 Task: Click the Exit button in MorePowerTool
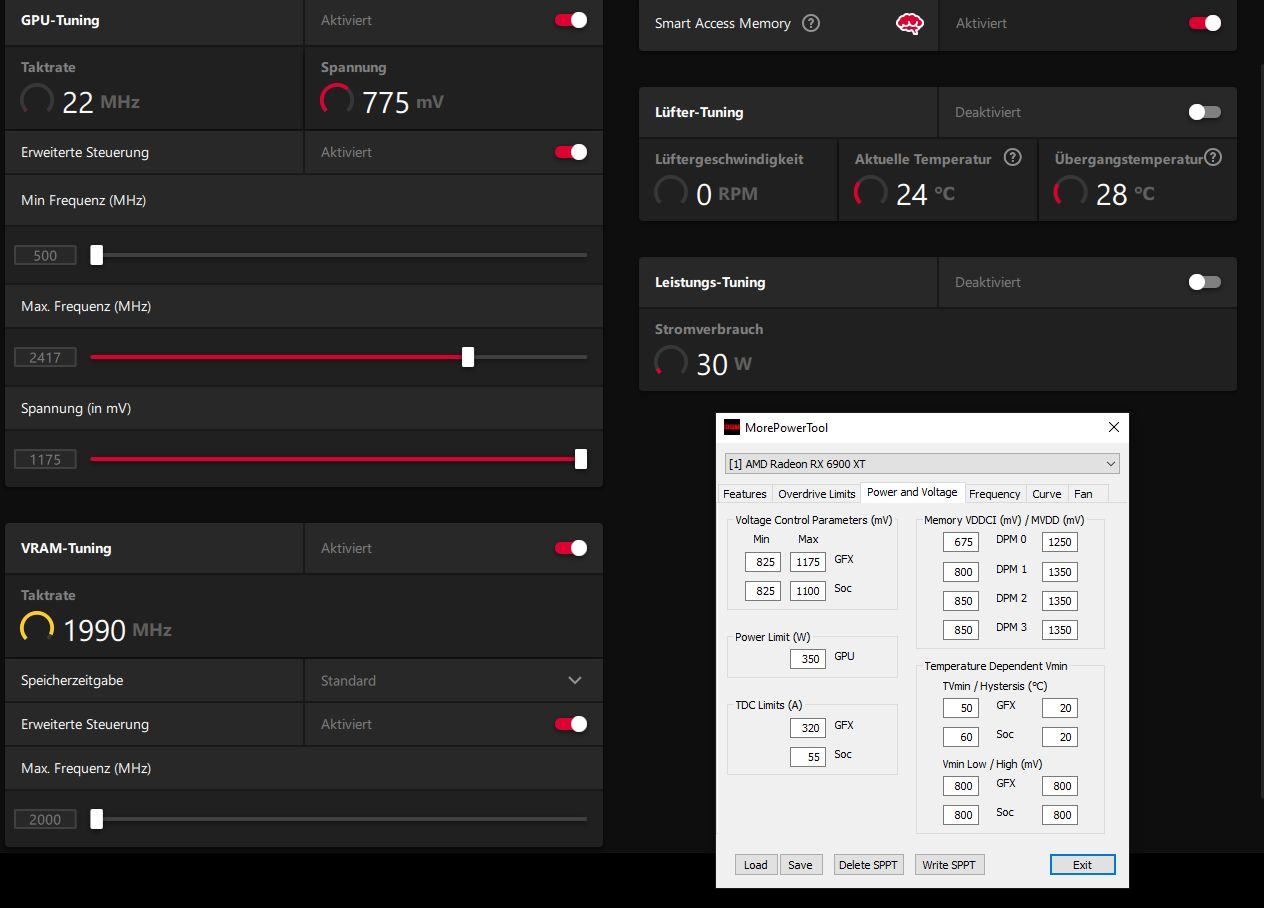[1082, 865]
